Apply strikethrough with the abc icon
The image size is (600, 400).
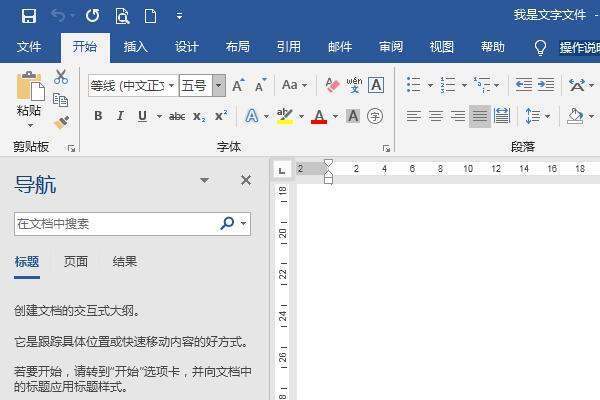coord(177,116)
